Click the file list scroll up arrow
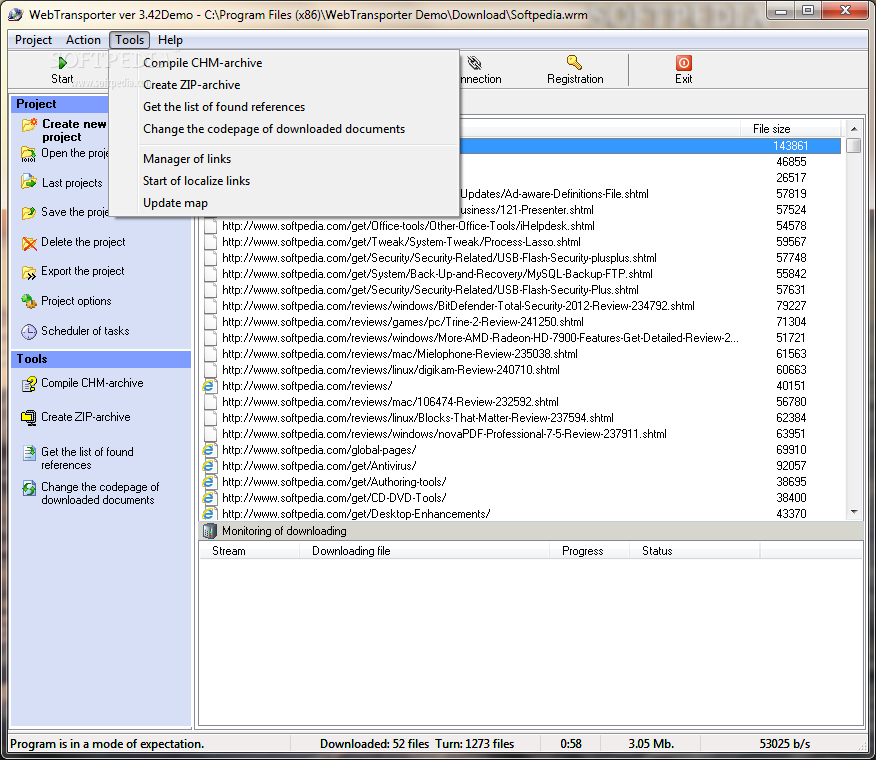 (x=854, y=129)
